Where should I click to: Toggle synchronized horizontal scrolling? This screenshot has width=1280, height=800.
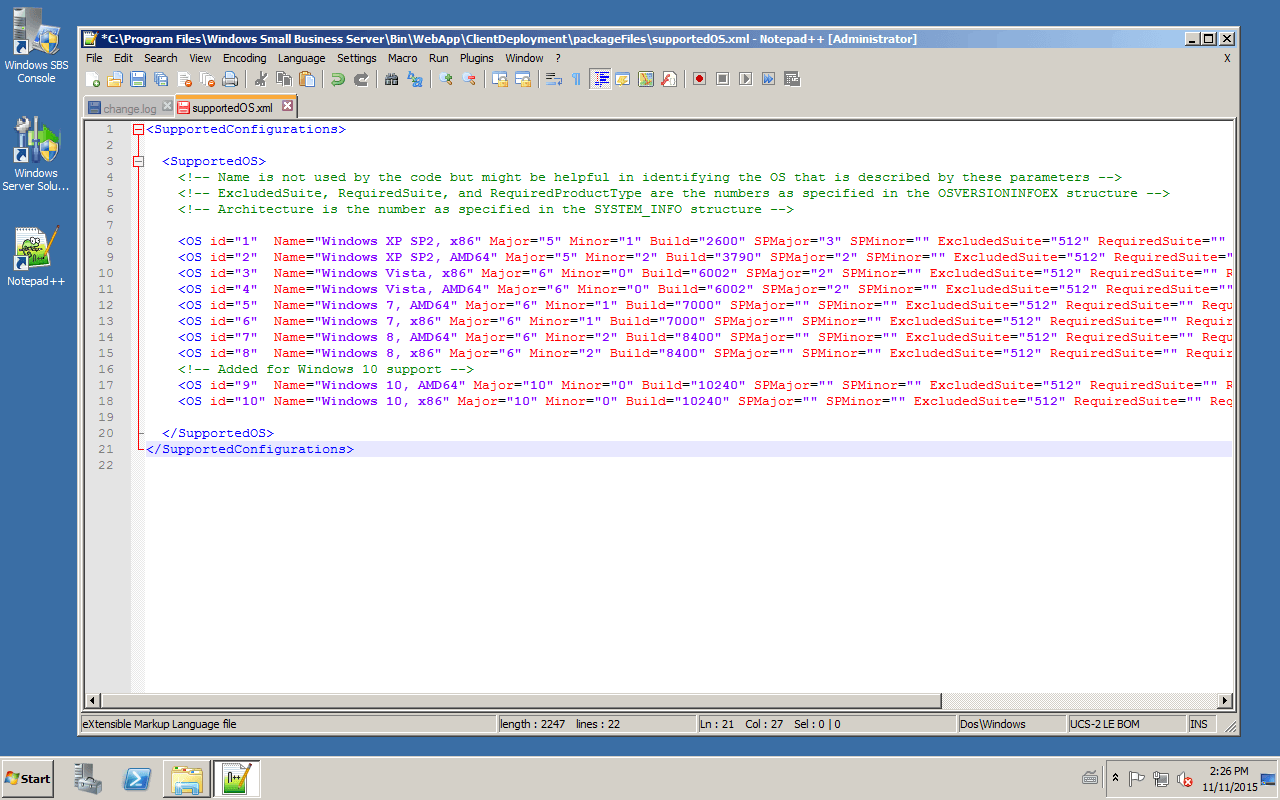click(x=523, y=79)
